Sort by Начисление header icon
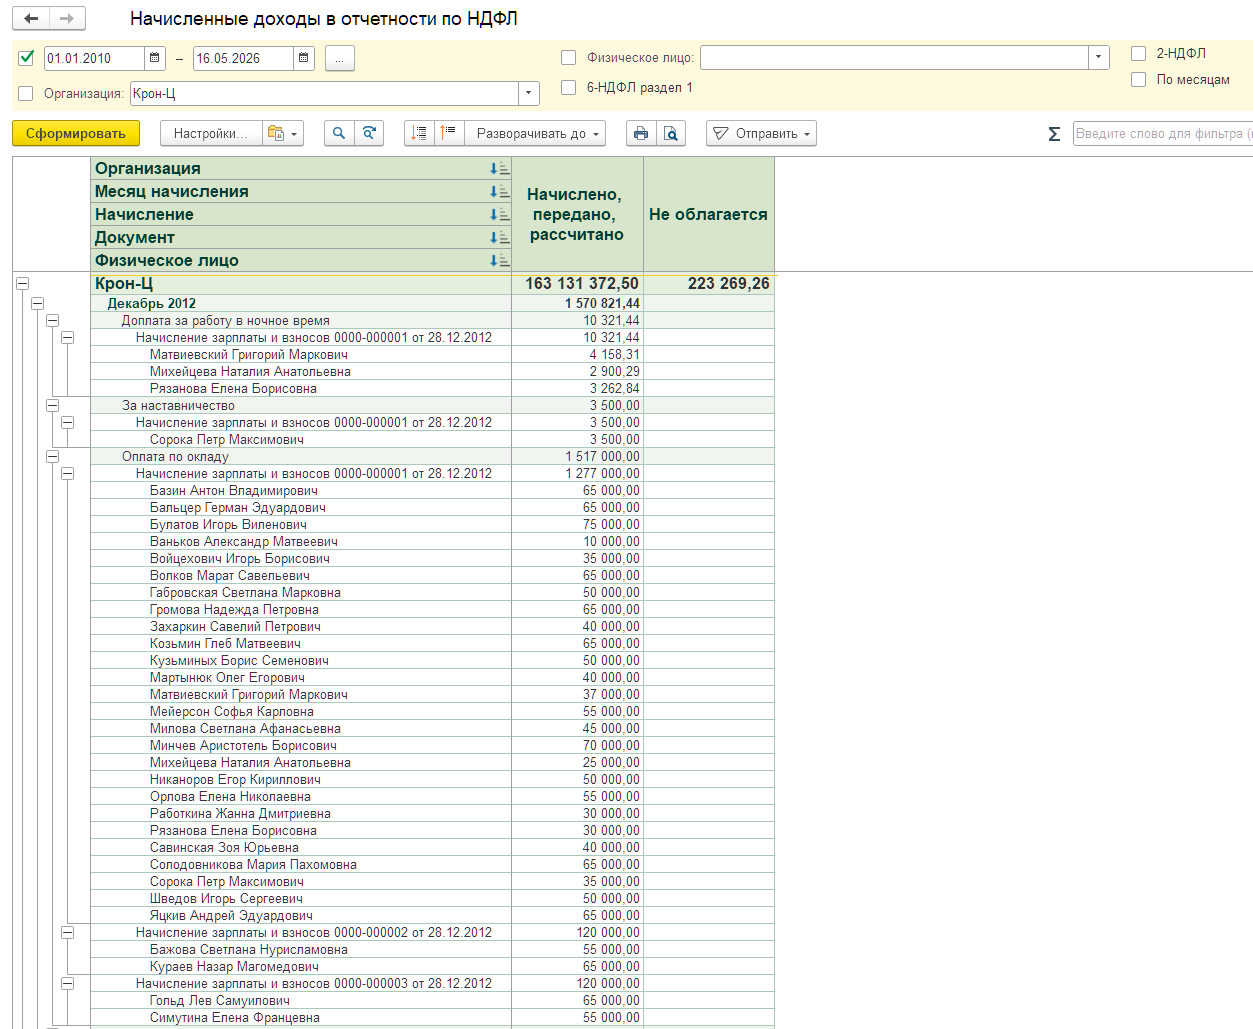 pyautogui.click(x=499, y=215)
